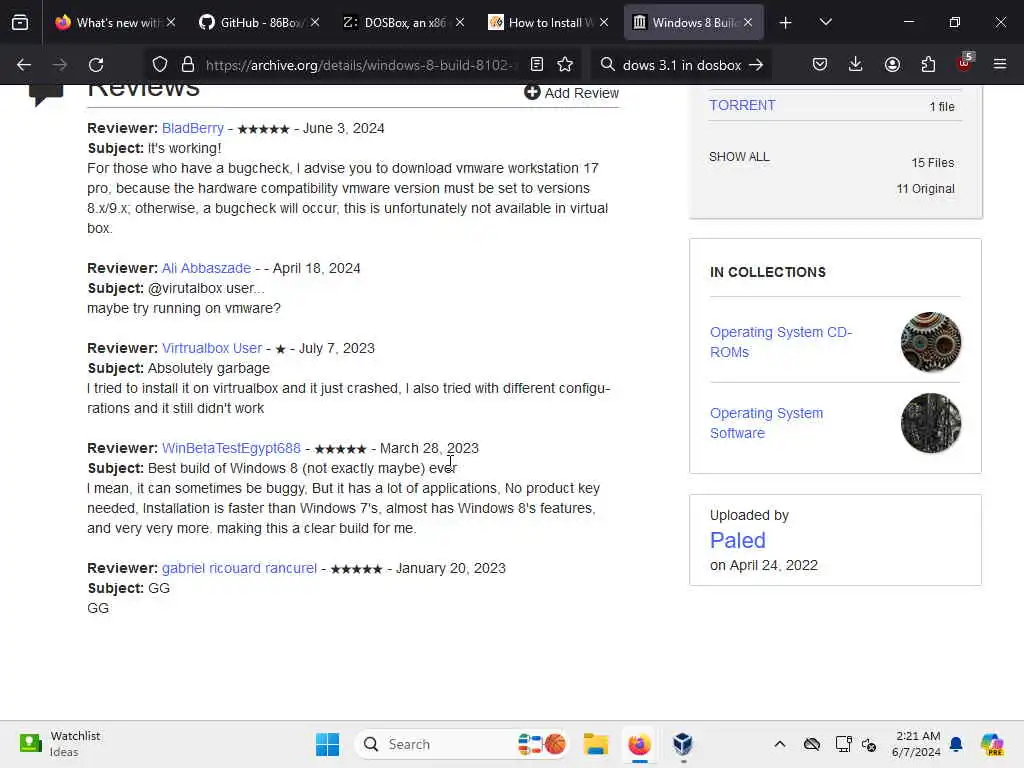Open the downloads panel

click(x=856, y=64)
